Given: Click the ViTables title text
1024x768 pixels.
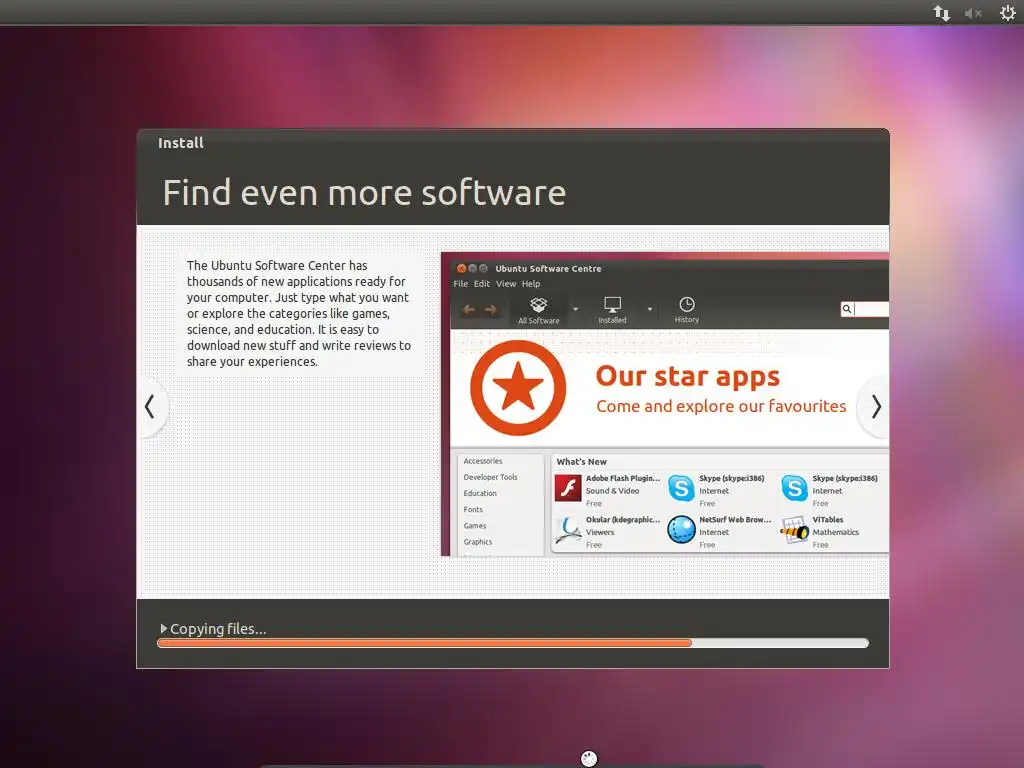Looking at the screenshot, I should pyautogui.click(x=827, y=520).
